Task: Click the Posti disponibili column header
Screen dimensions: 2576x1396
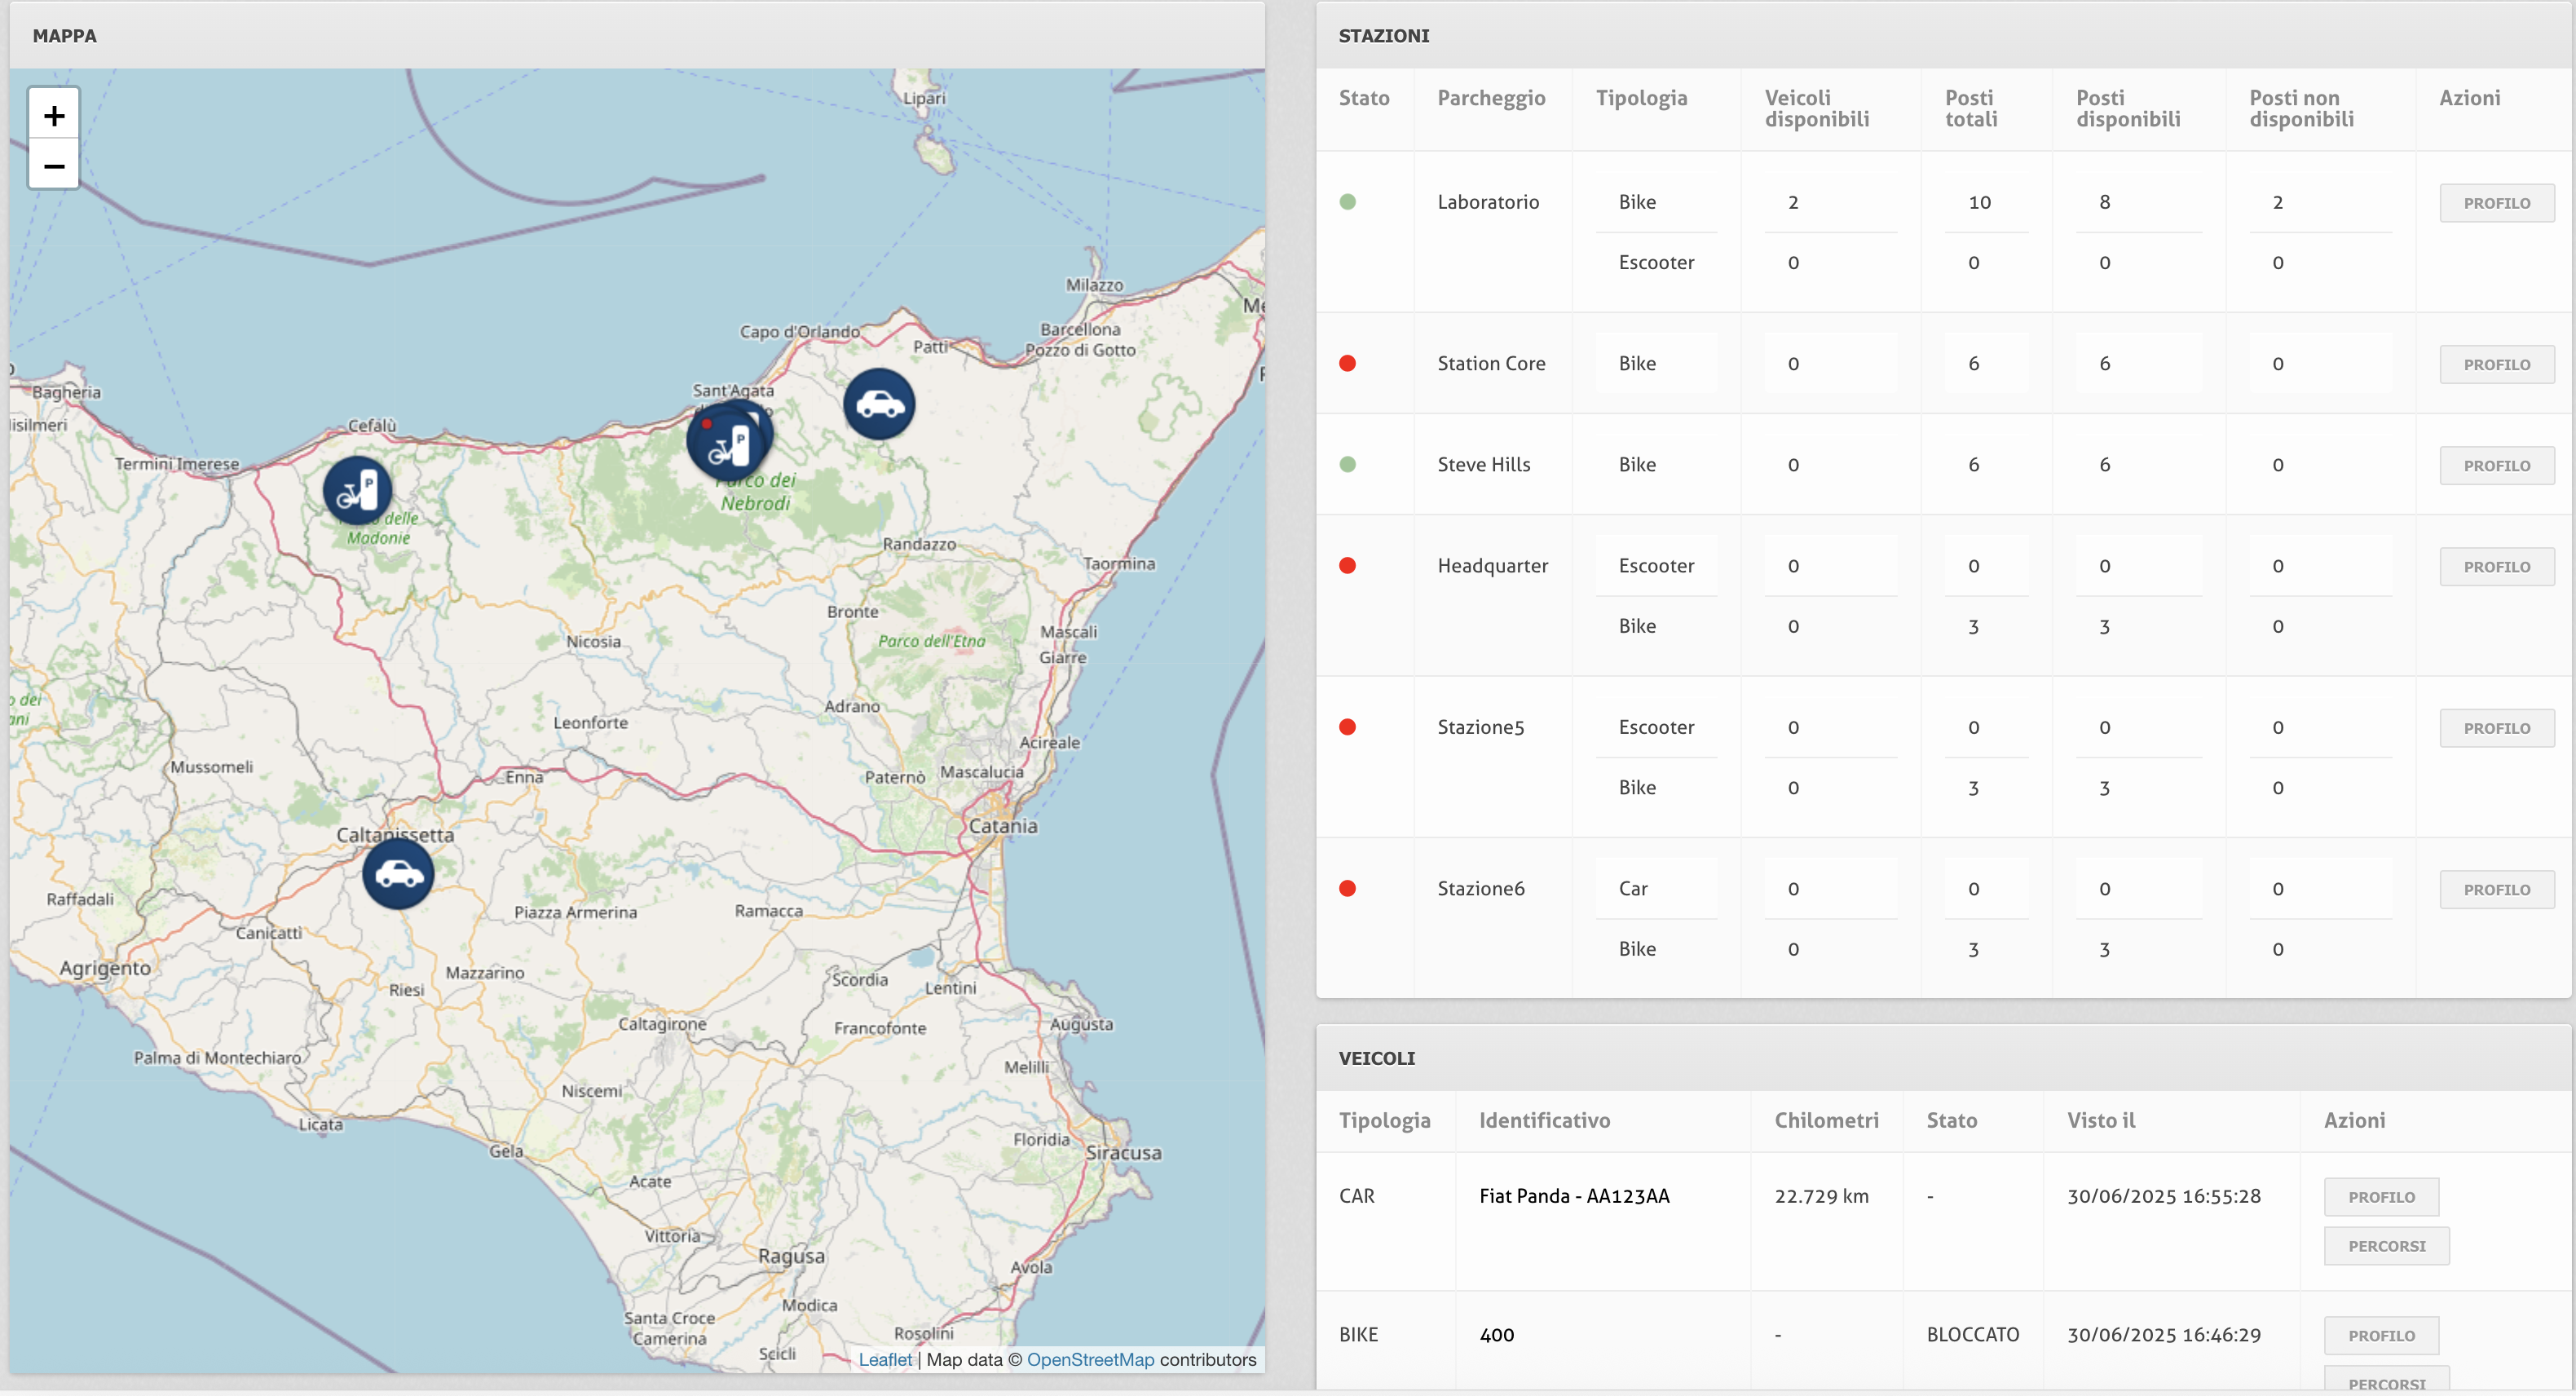Action: tap(2127, 108)
